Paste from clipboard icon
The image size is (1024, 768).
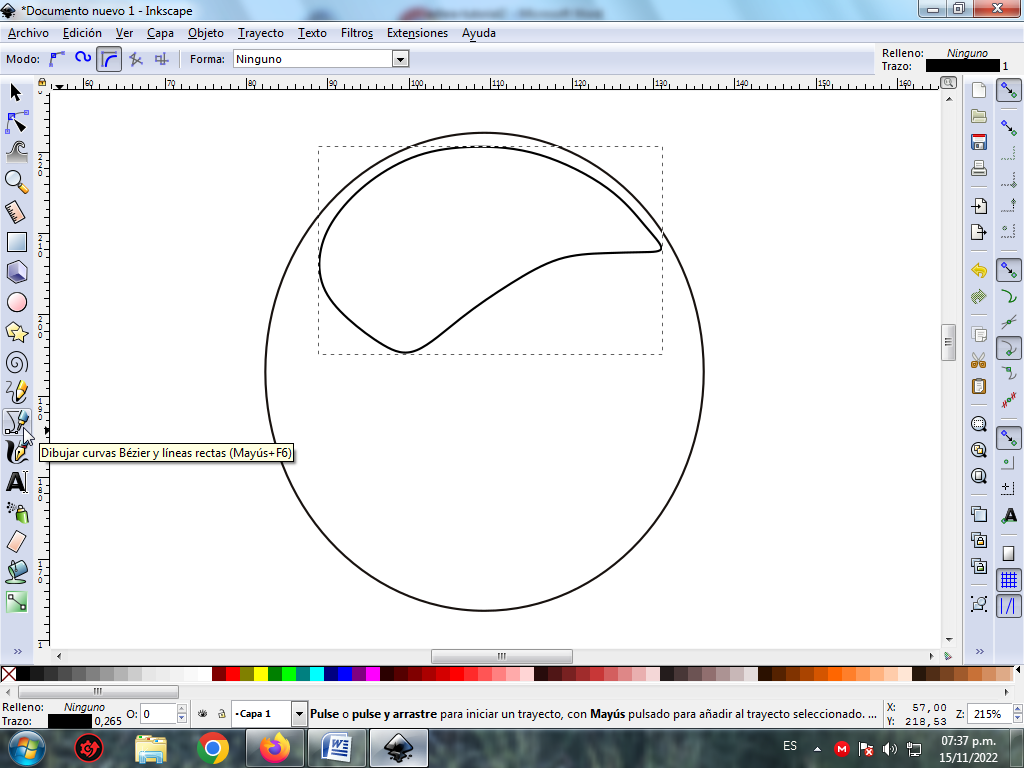point(978,386)
